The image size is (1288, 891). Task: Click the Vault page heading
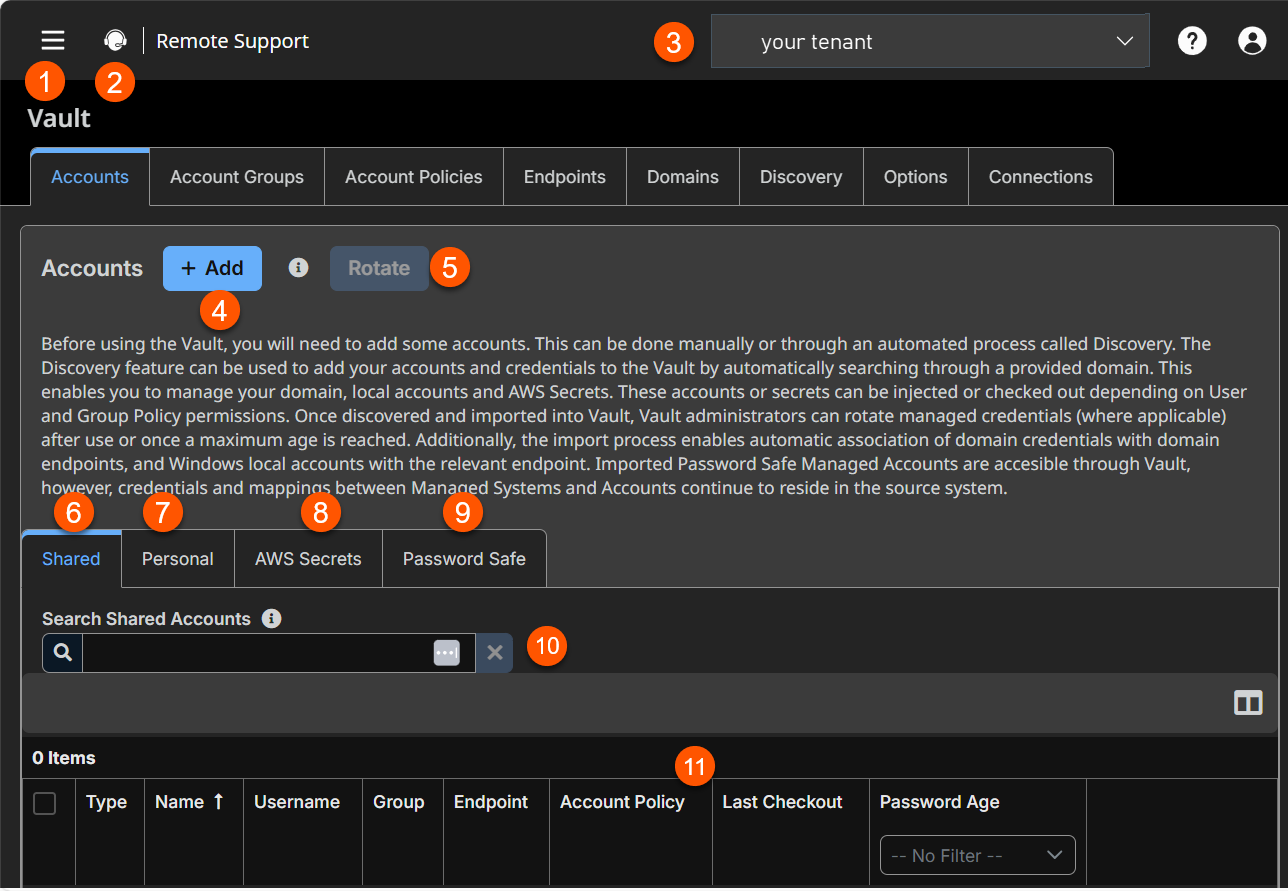(59, 118)
